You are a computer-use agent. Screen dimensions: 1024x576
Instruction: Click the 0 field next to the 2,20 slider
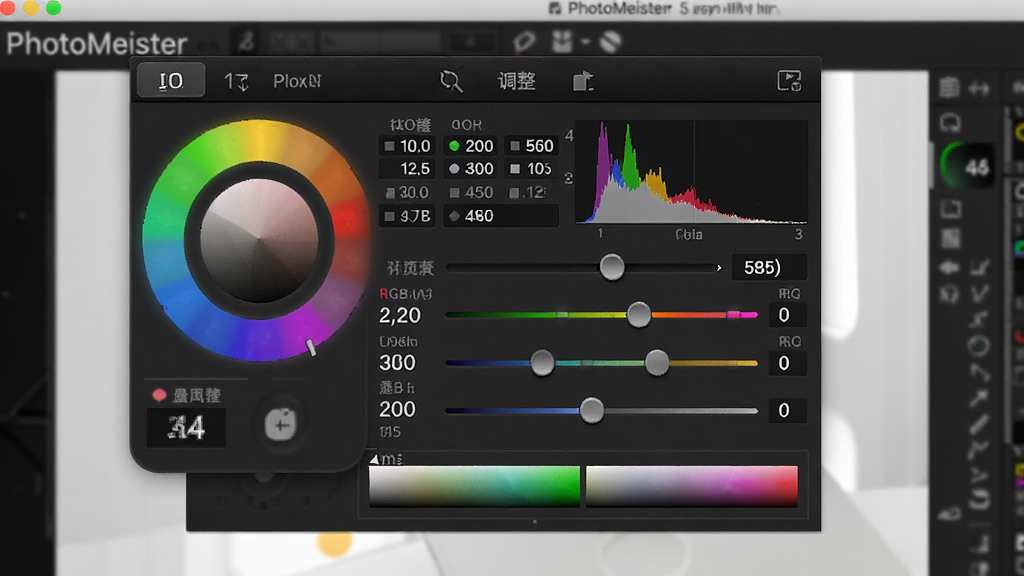pyautogui.click(x=786, y=315)
